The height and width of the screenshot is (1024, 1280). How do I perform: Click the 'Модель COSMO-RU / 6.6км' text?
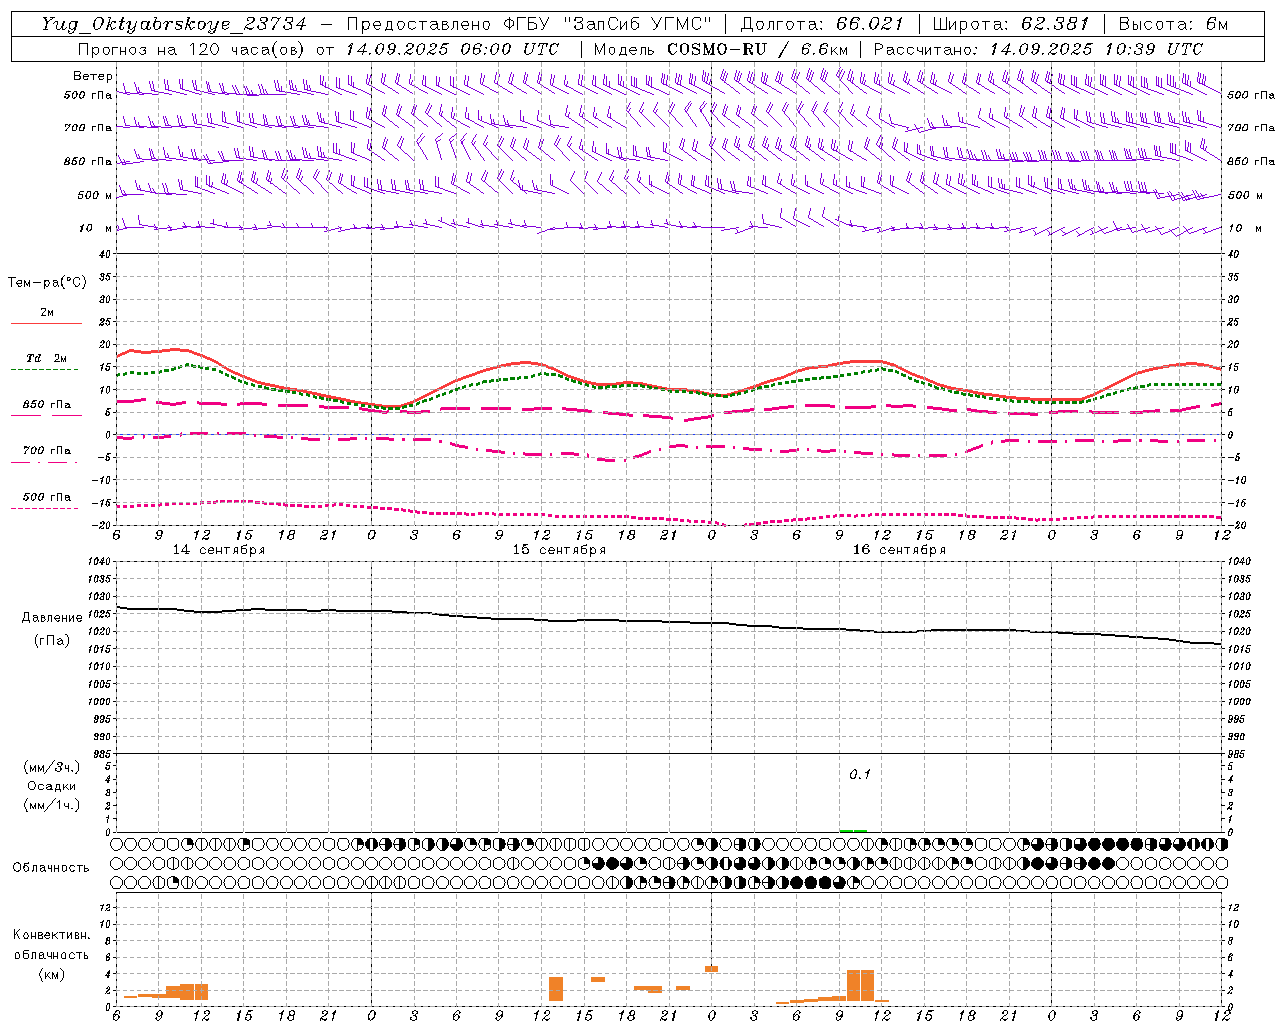click(721, 49)
